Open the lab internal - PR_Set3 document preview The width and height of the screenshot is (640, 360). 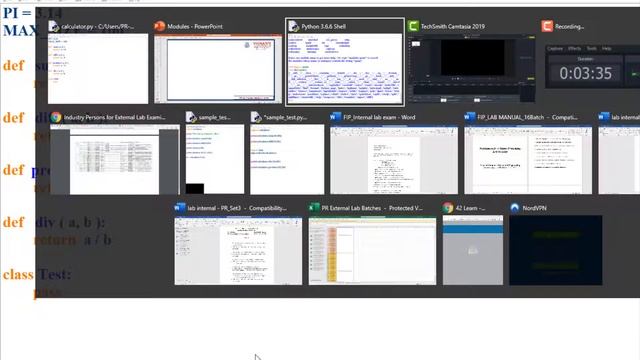coord(238,251)
